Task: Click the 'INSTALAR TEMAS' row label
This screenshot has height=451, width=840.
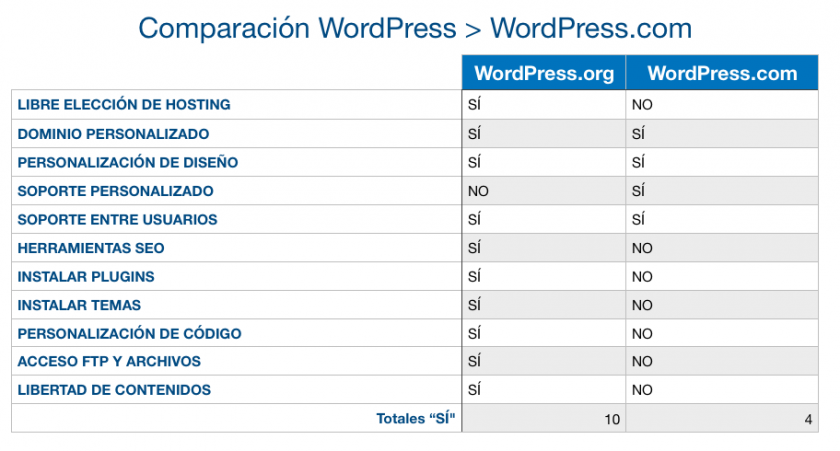Action: [79, 305]
